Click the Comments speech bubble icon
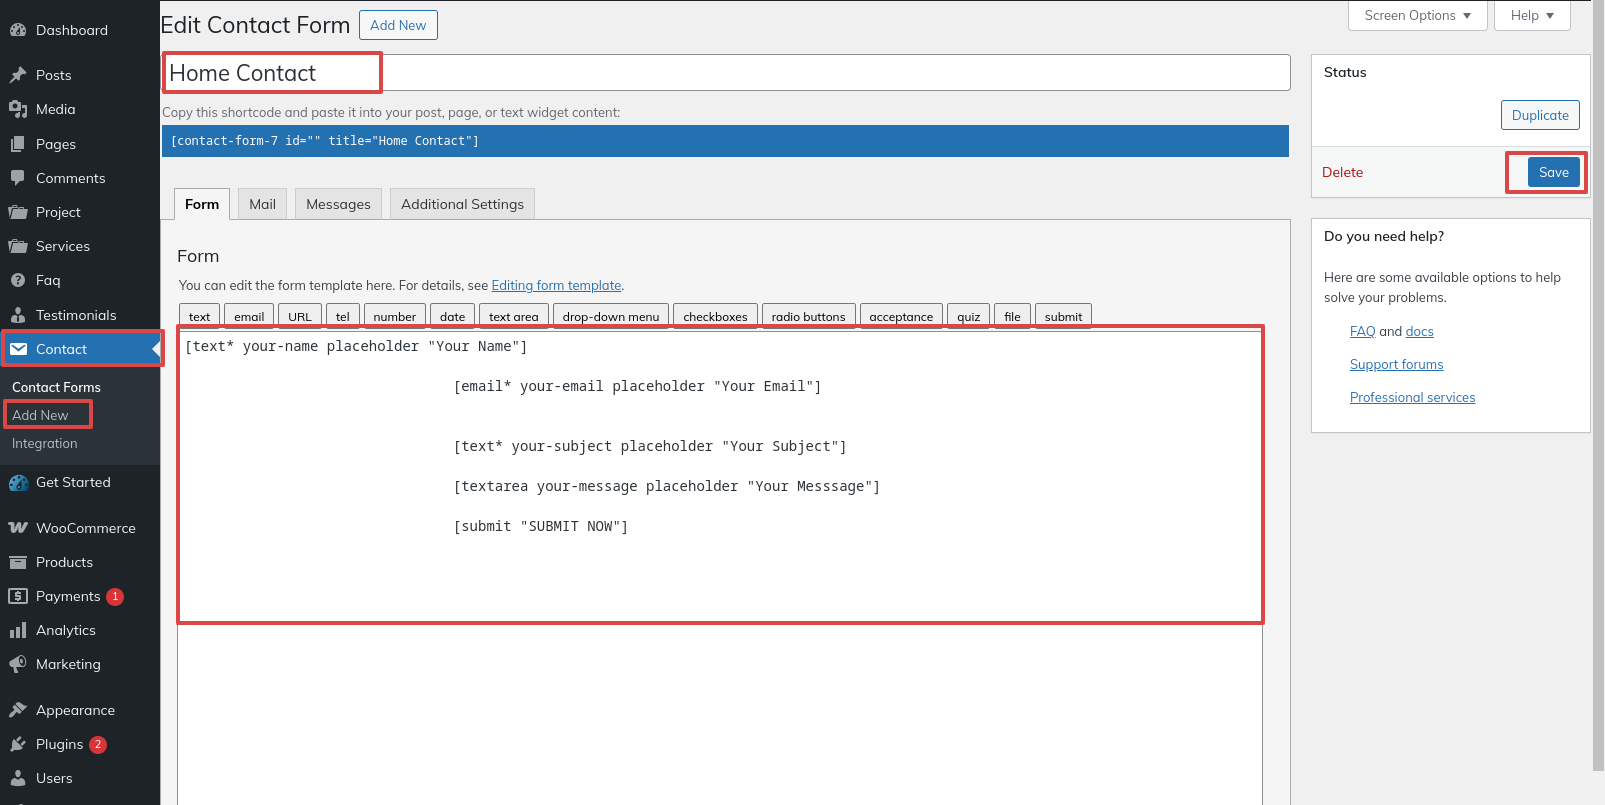 pyautogui.click(x=18, y=178)
